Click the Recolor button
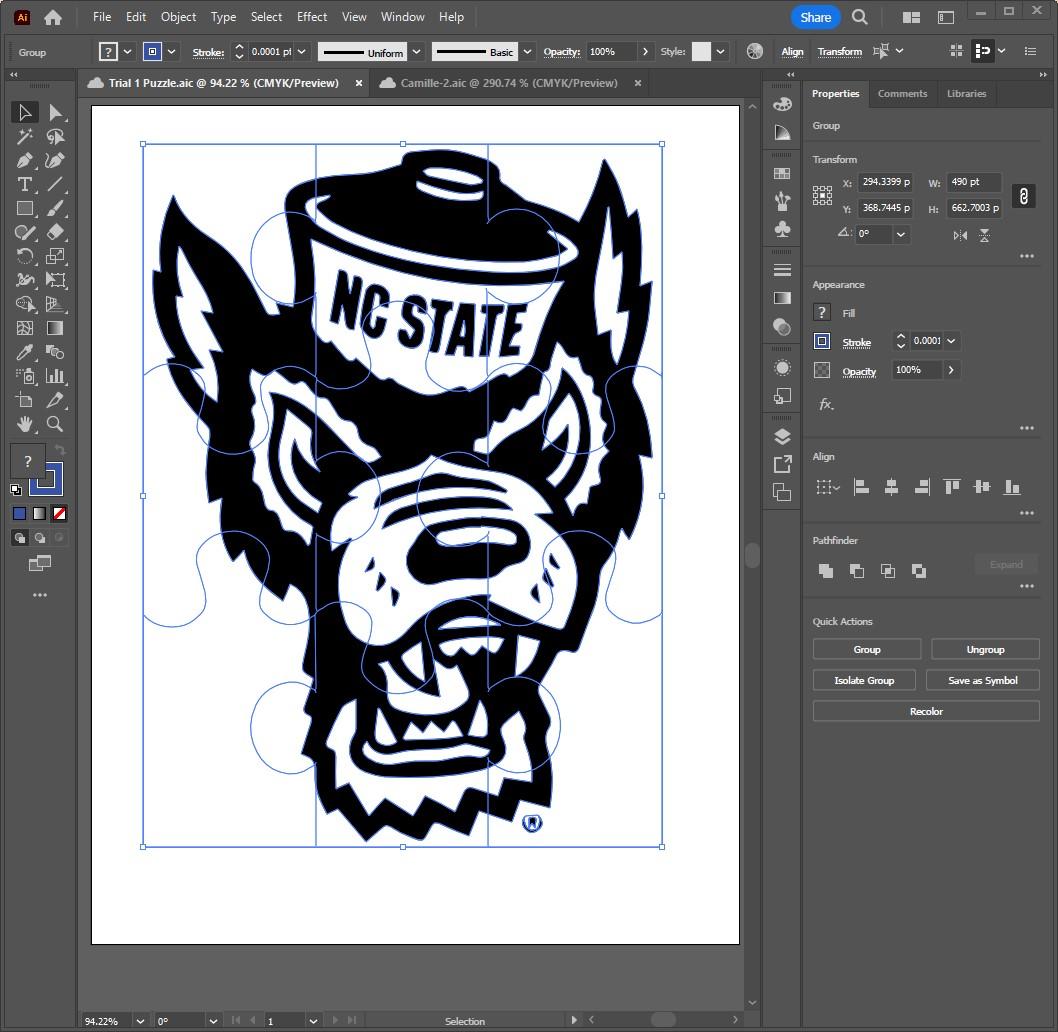 pos(926,711)
